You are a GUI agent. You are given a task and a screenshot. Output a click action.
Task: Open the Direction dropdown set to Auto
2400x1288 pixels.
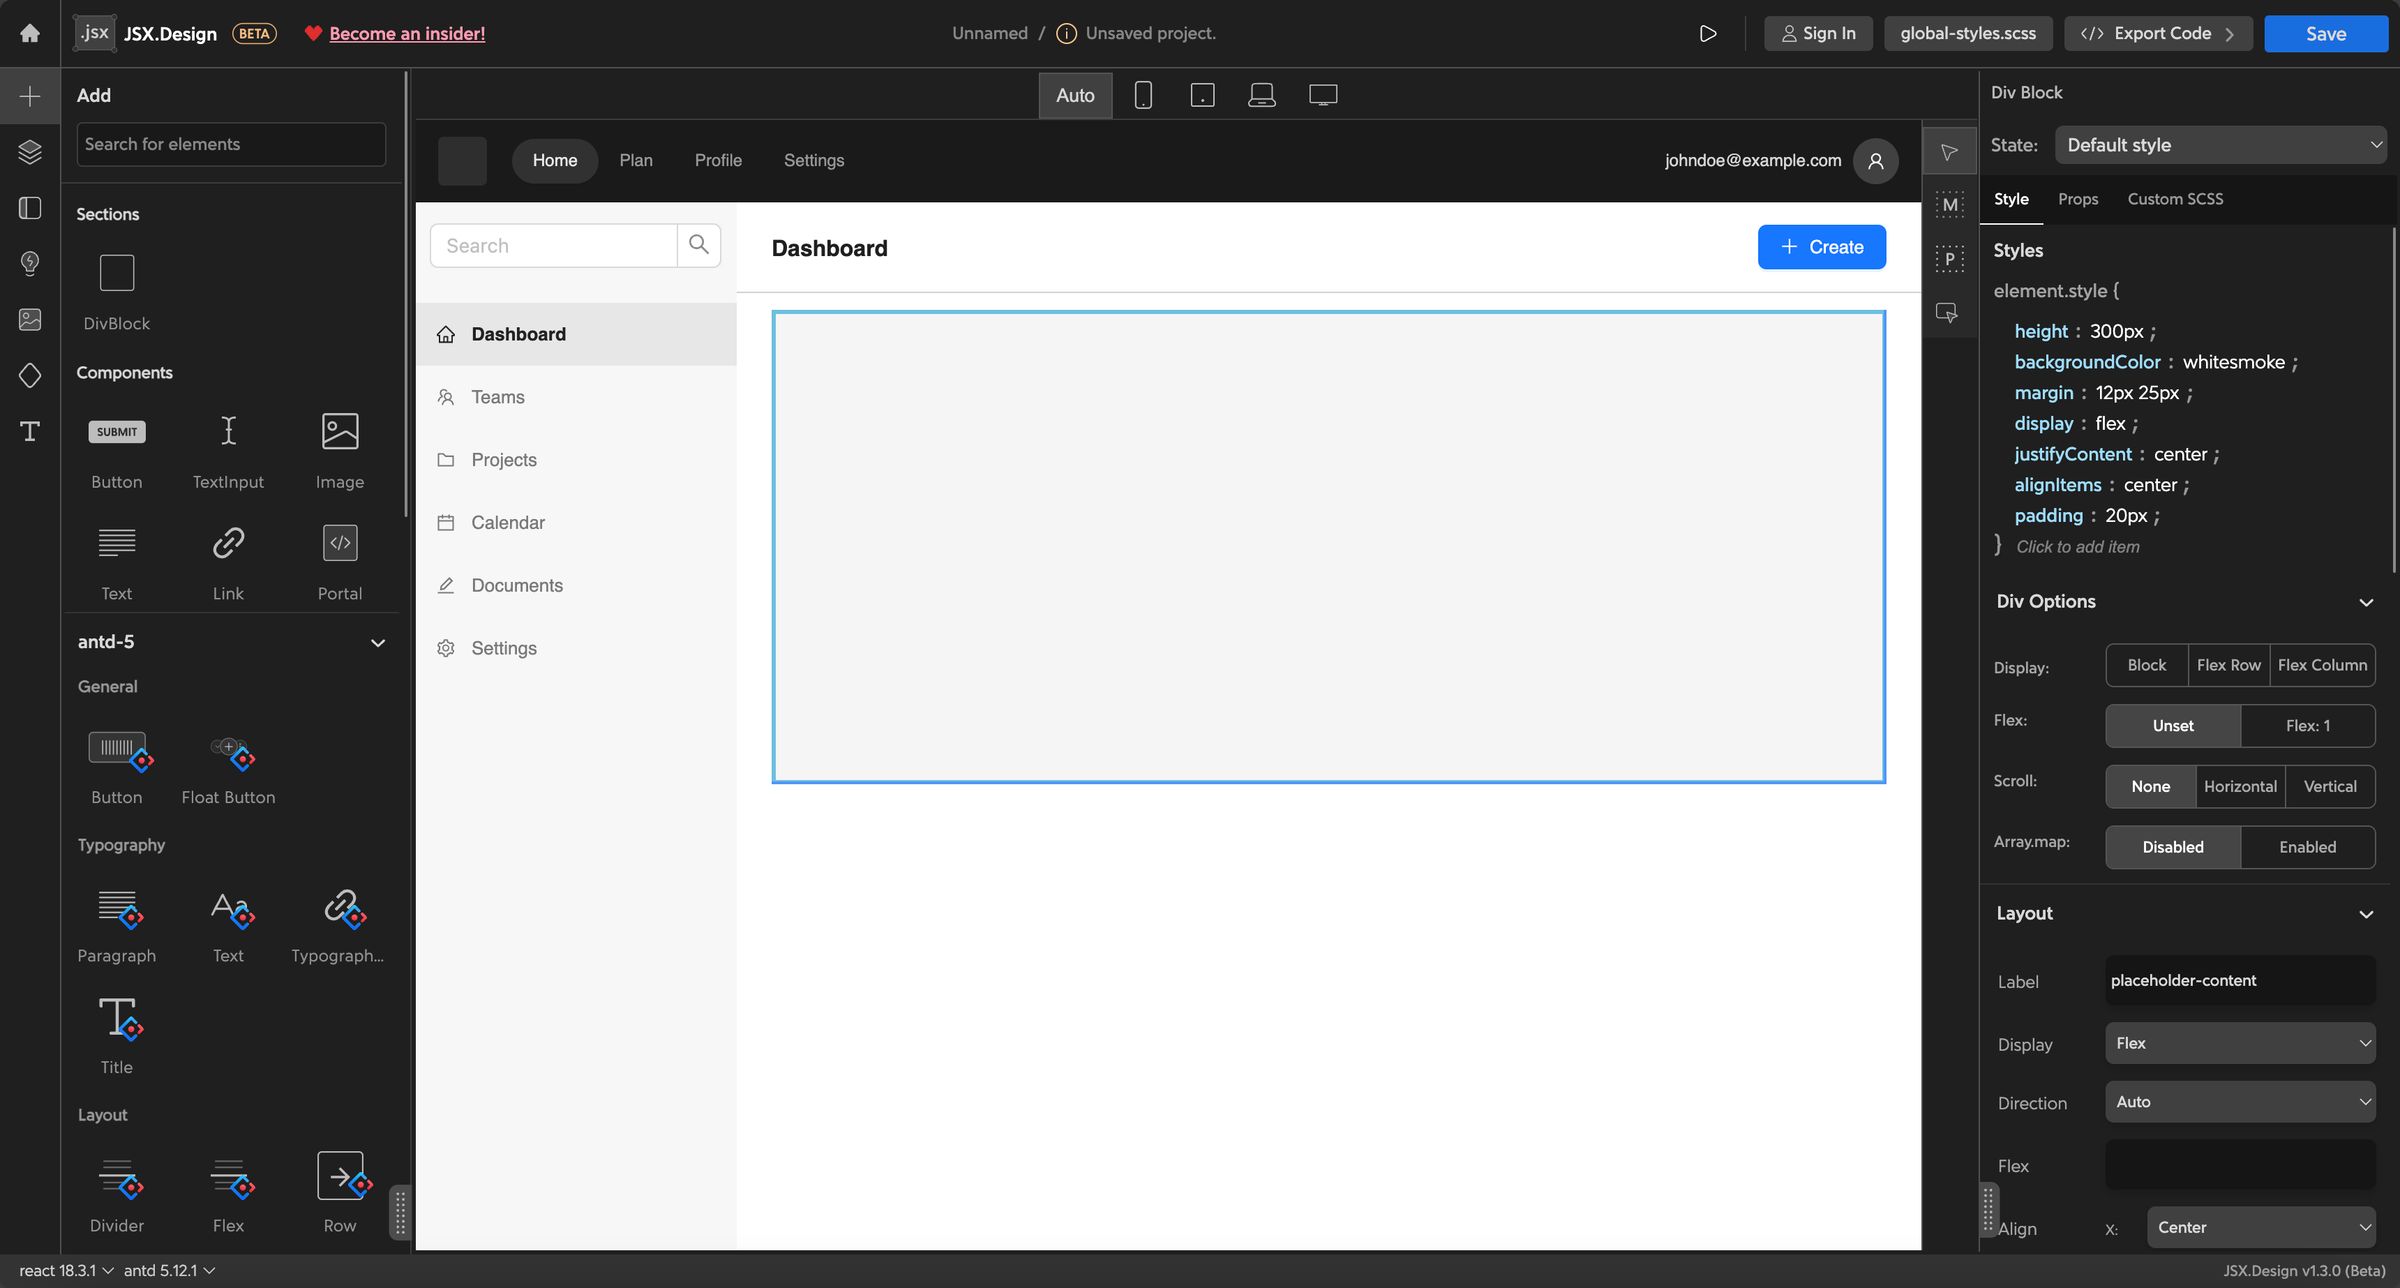click(x=2239, y=1101)
